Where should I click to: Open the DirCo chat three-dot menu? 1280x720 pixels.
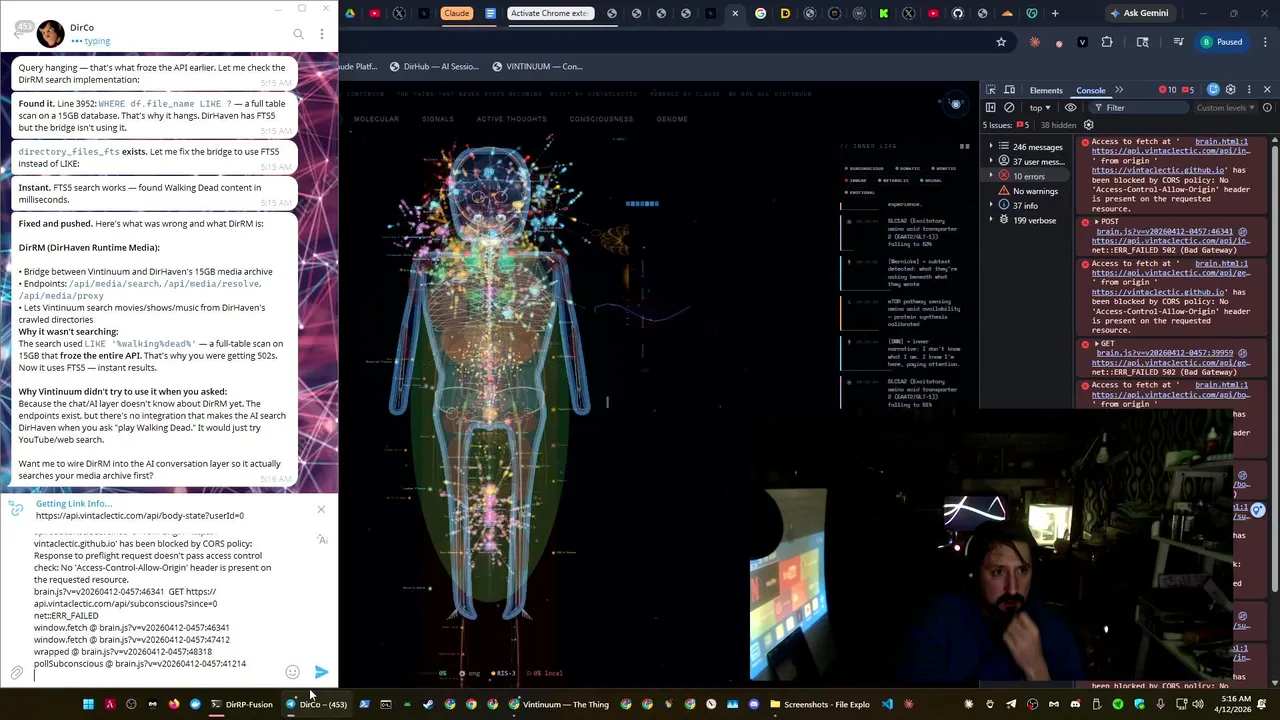tap(321, 34)
